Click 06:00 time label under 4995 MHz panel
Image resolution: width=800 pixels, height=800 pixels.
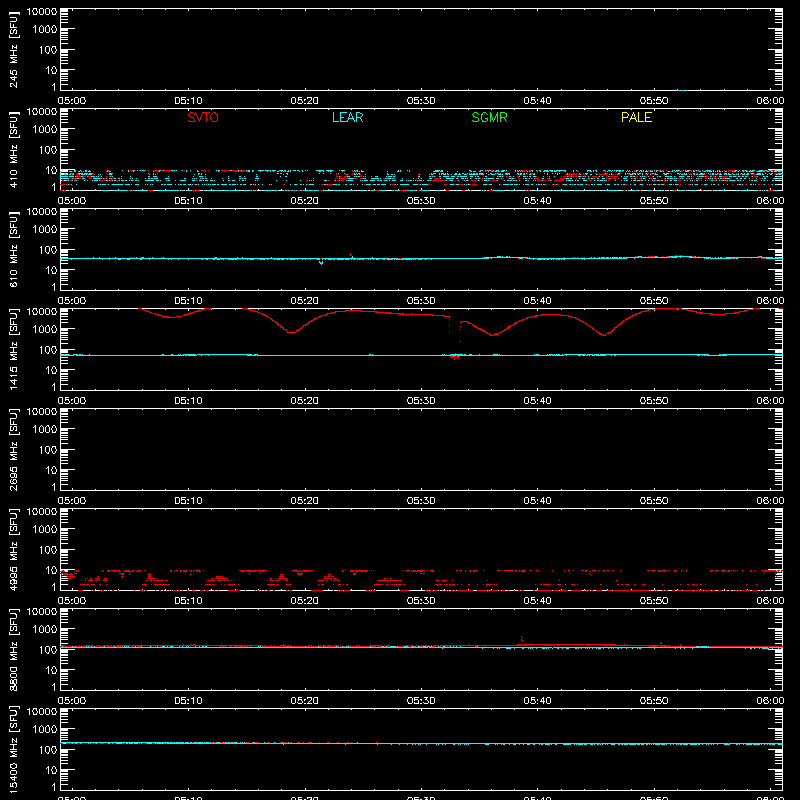click(770, 601)
